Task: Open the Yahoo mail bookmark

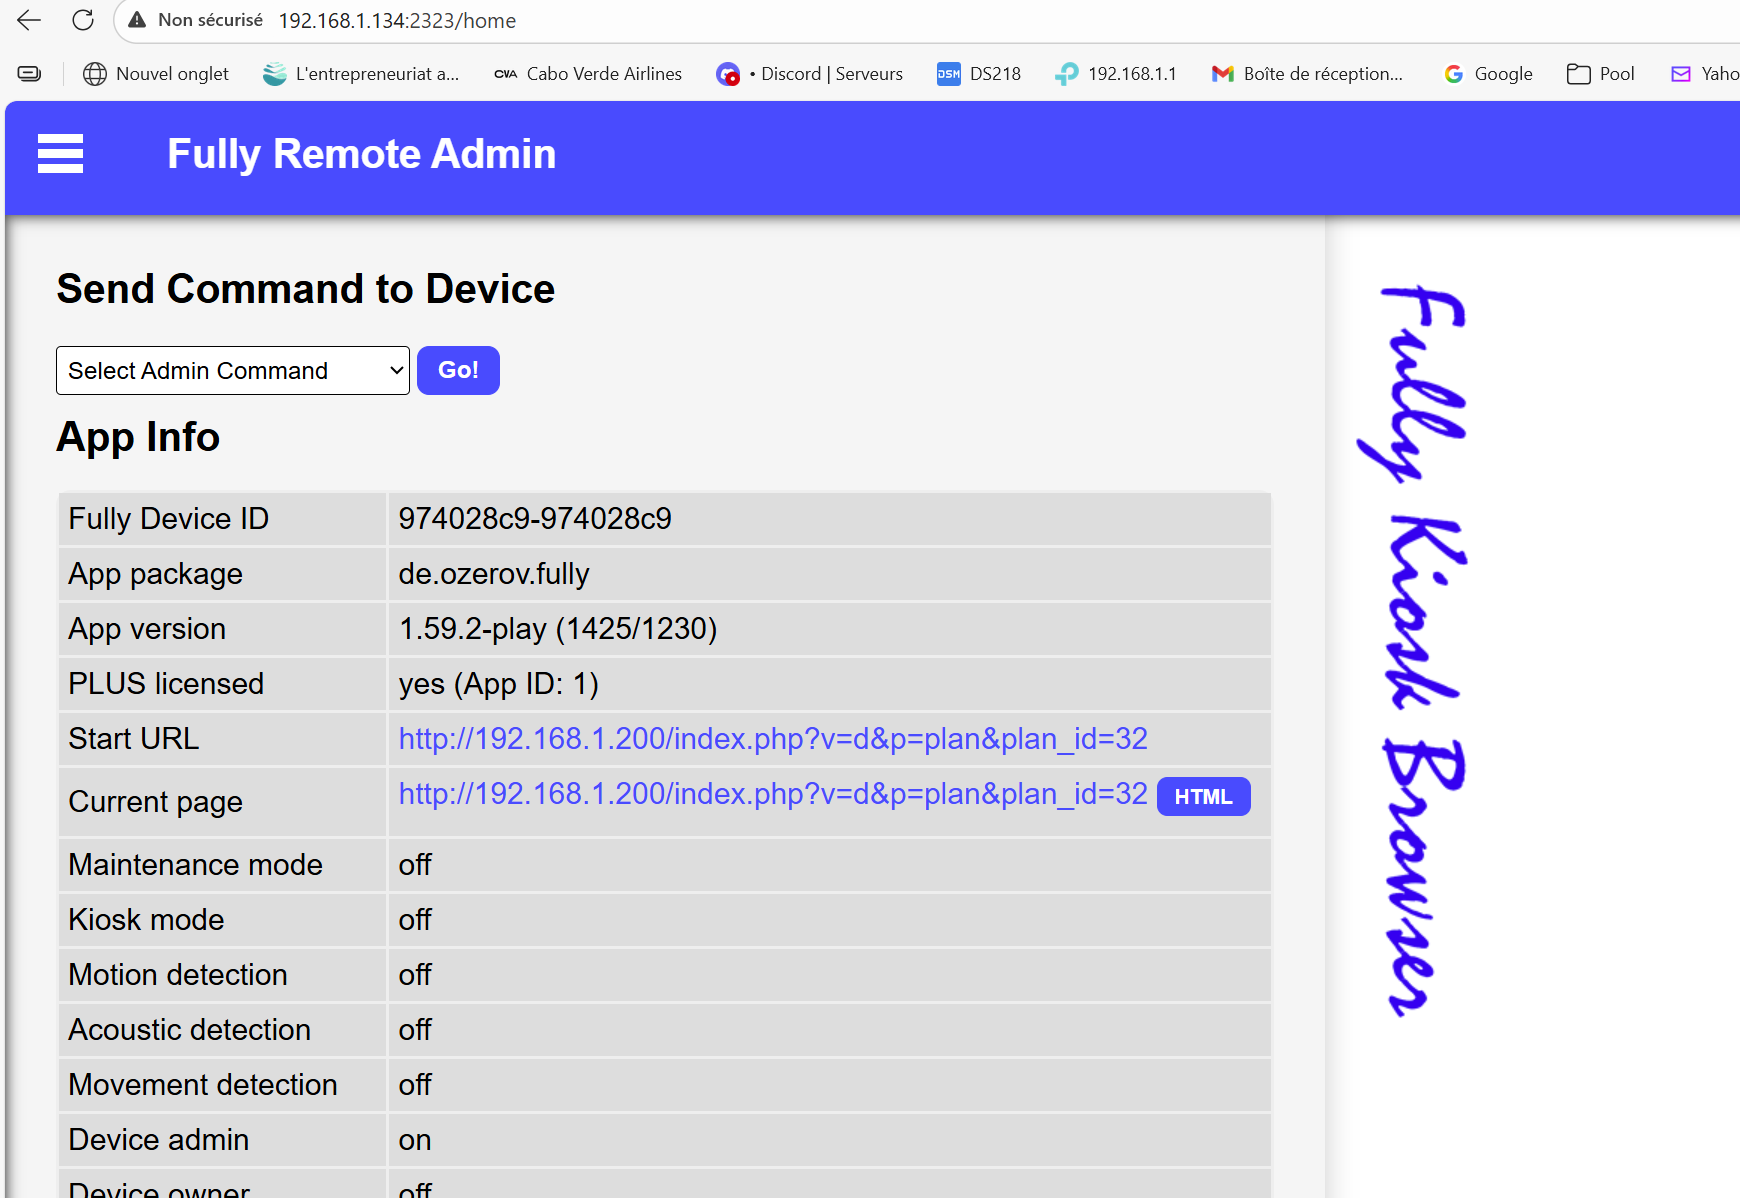Action: [1705, 74]
